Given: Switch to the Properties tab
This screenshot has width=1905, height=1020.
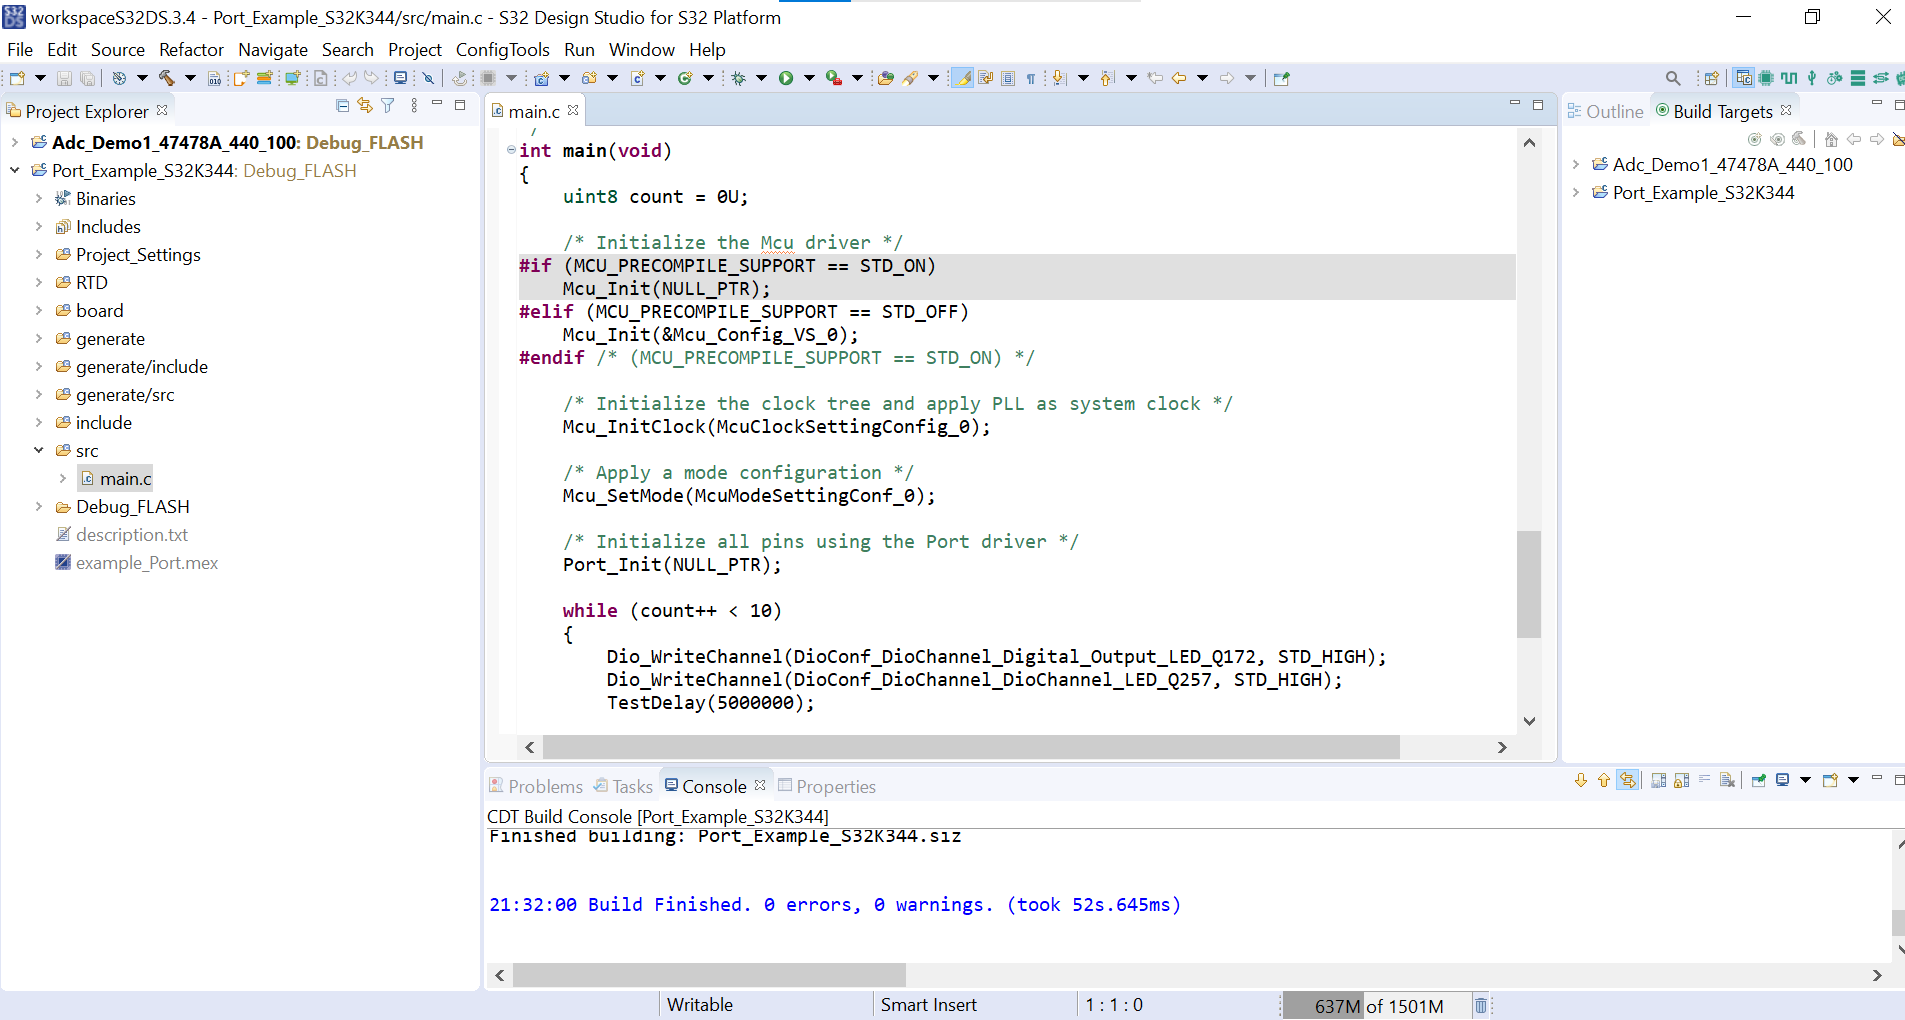Looking at the screenshot, I should coord(827,786).
